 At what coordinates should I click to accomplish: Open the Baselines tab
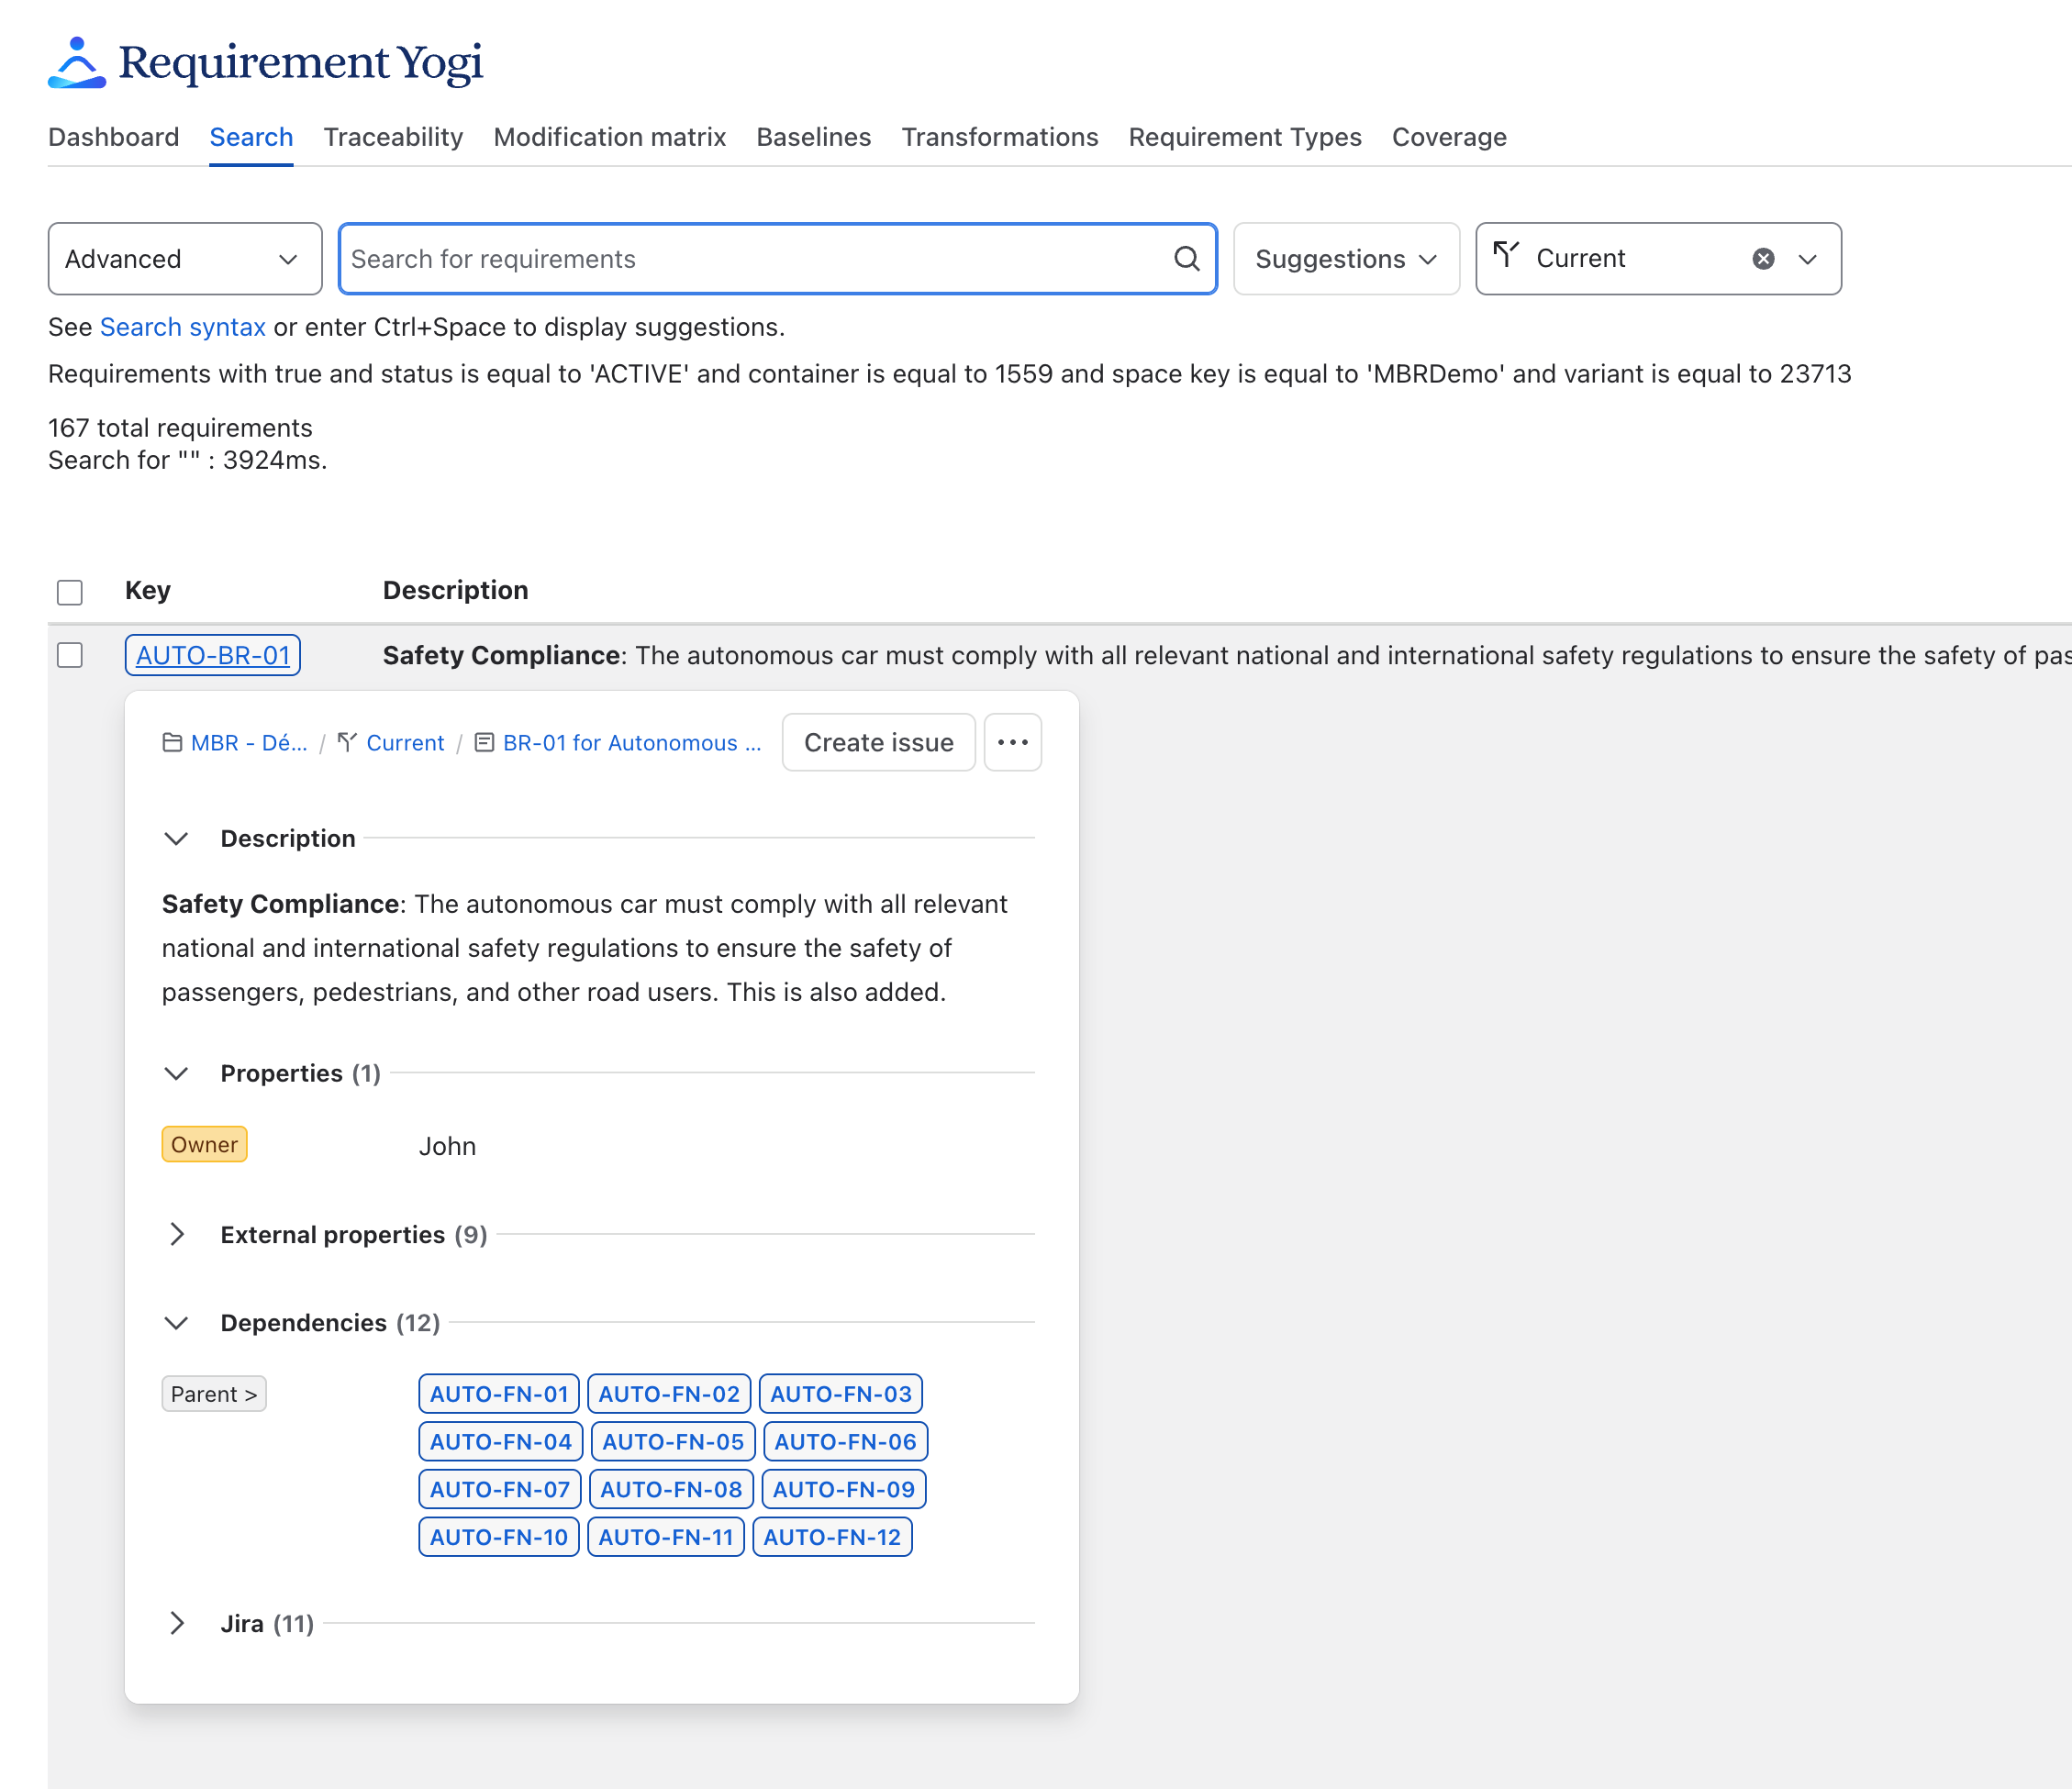[814, 137]
